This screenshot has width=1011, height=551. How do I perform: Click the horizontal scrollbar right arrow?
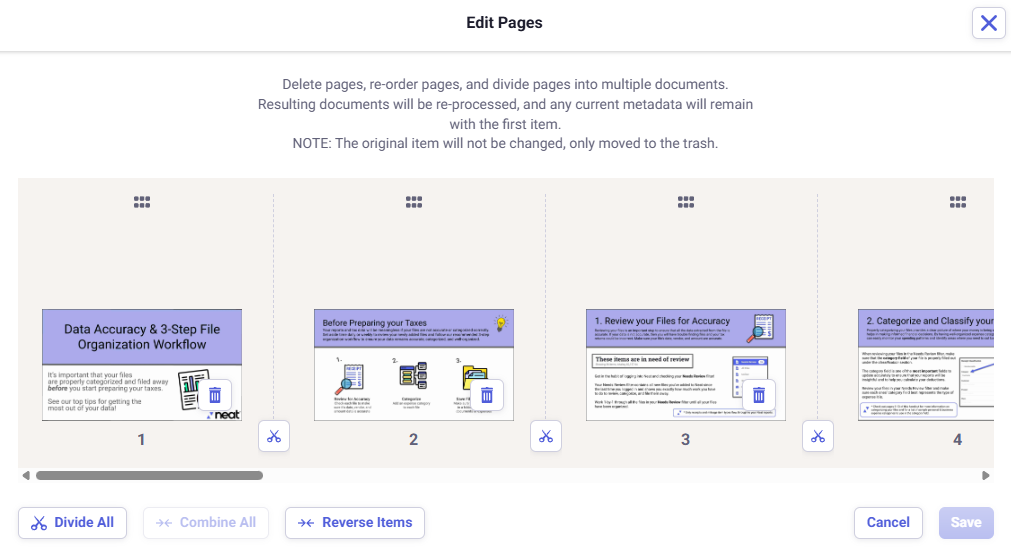click(x=985, y=476)
